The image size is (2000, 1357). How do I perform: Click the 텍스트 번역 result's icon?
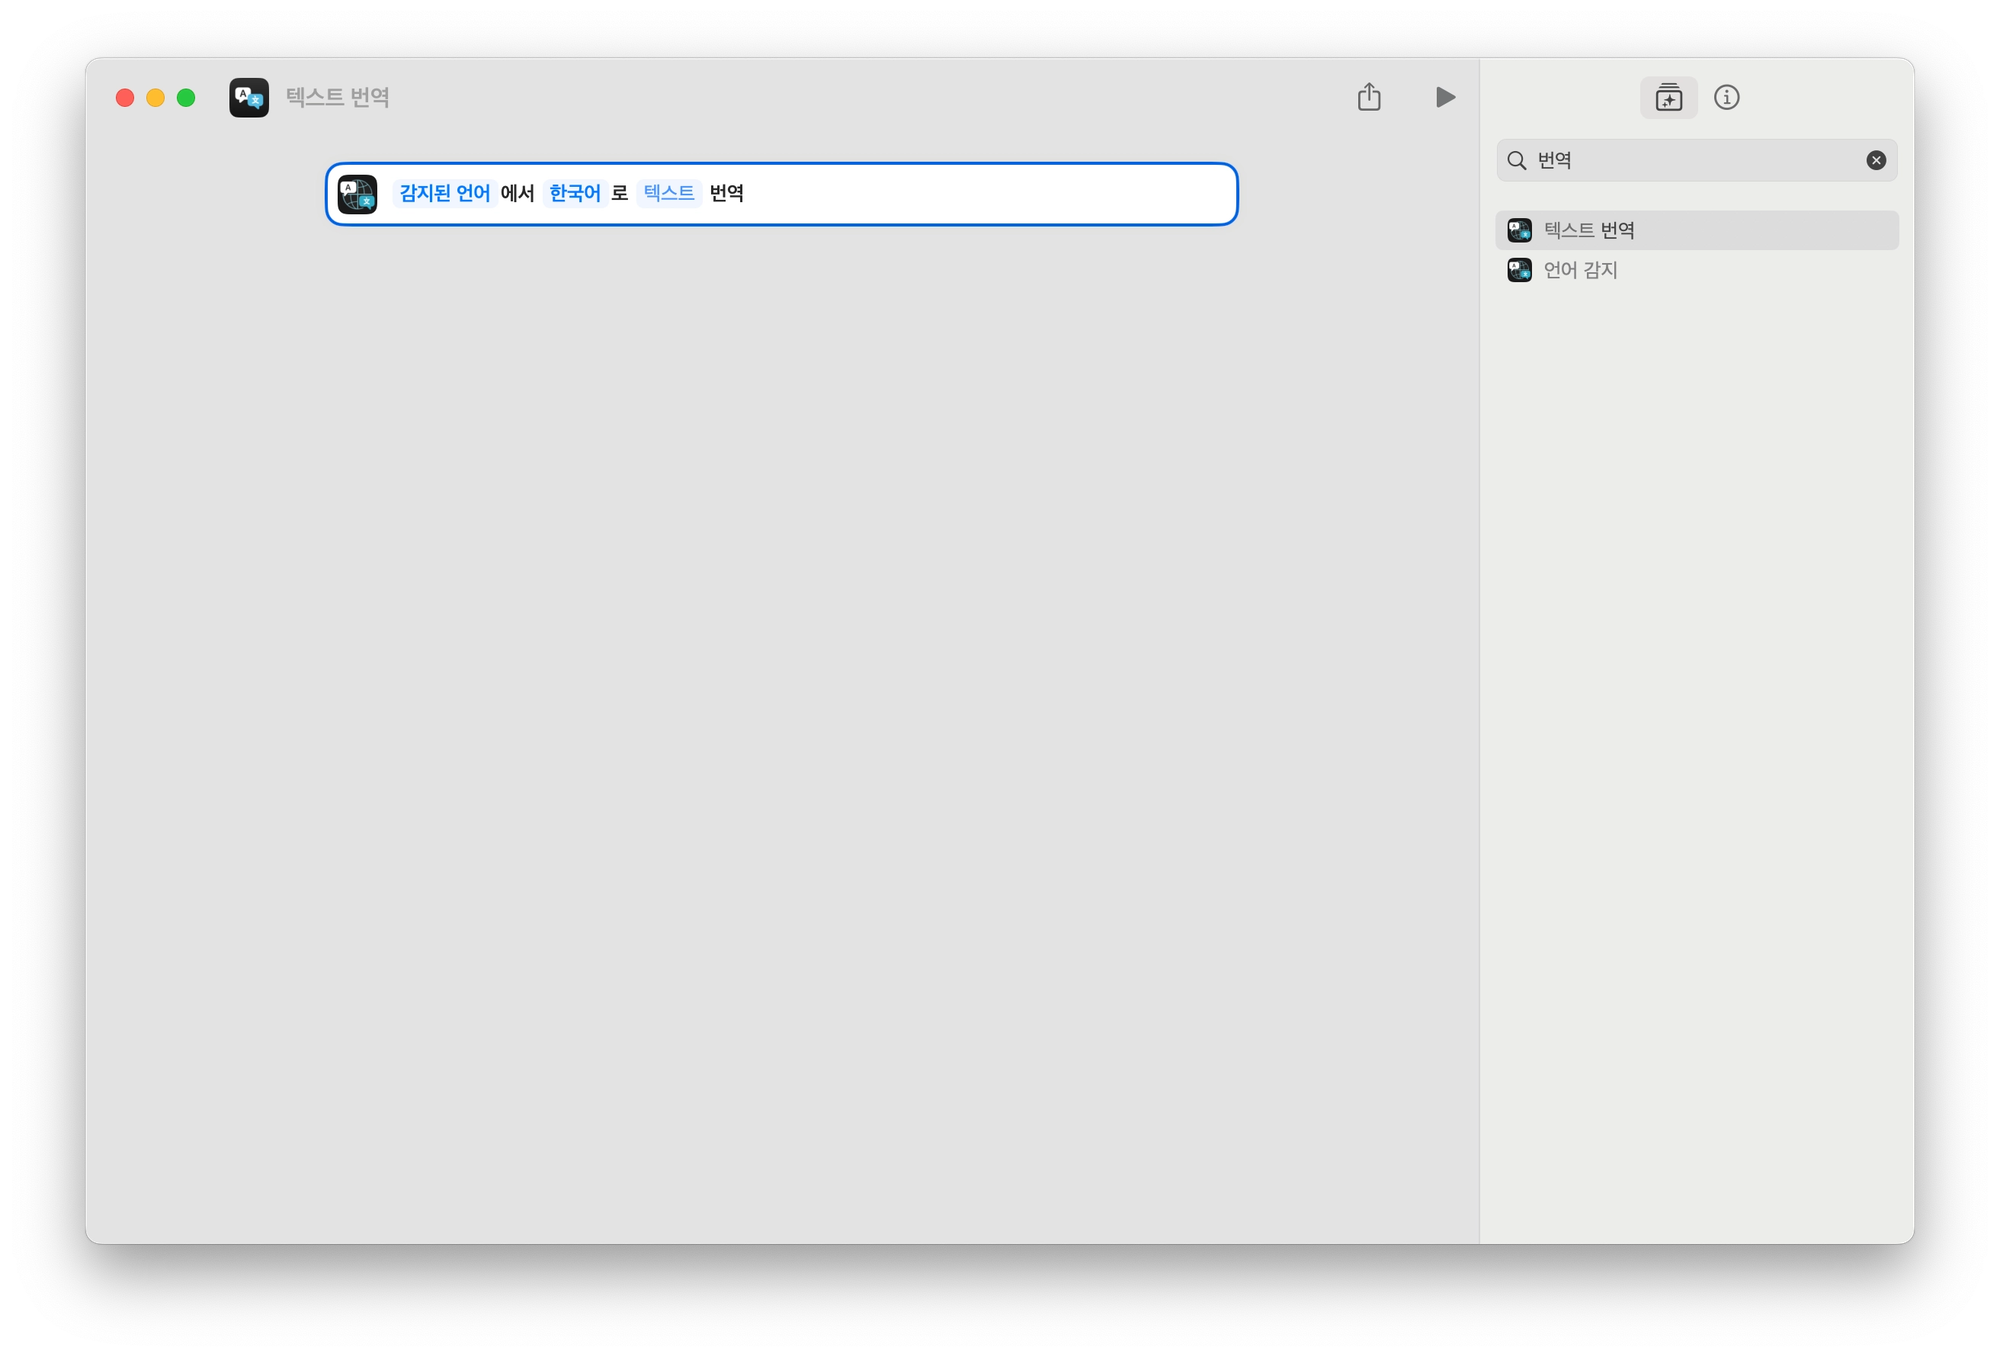pos(1519,230)
